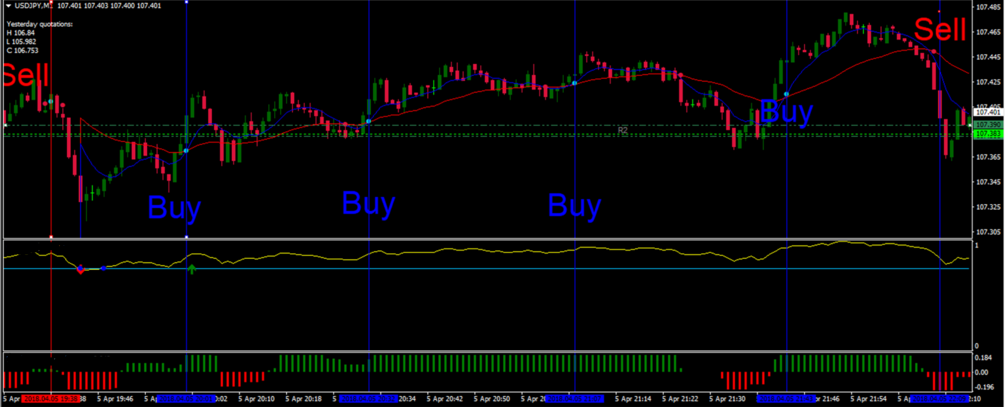Click the '5 Apr 21:14' time axis label
This screenshot has width=1005, height=407.
pyautogui.click(x=631, y=398)
